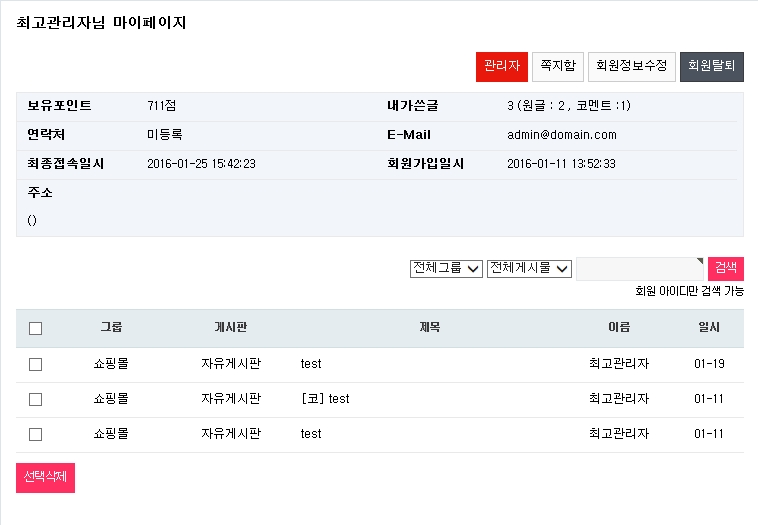758x525 pixels.
Task: Open the bottom test post link
Action: point(311,434)
